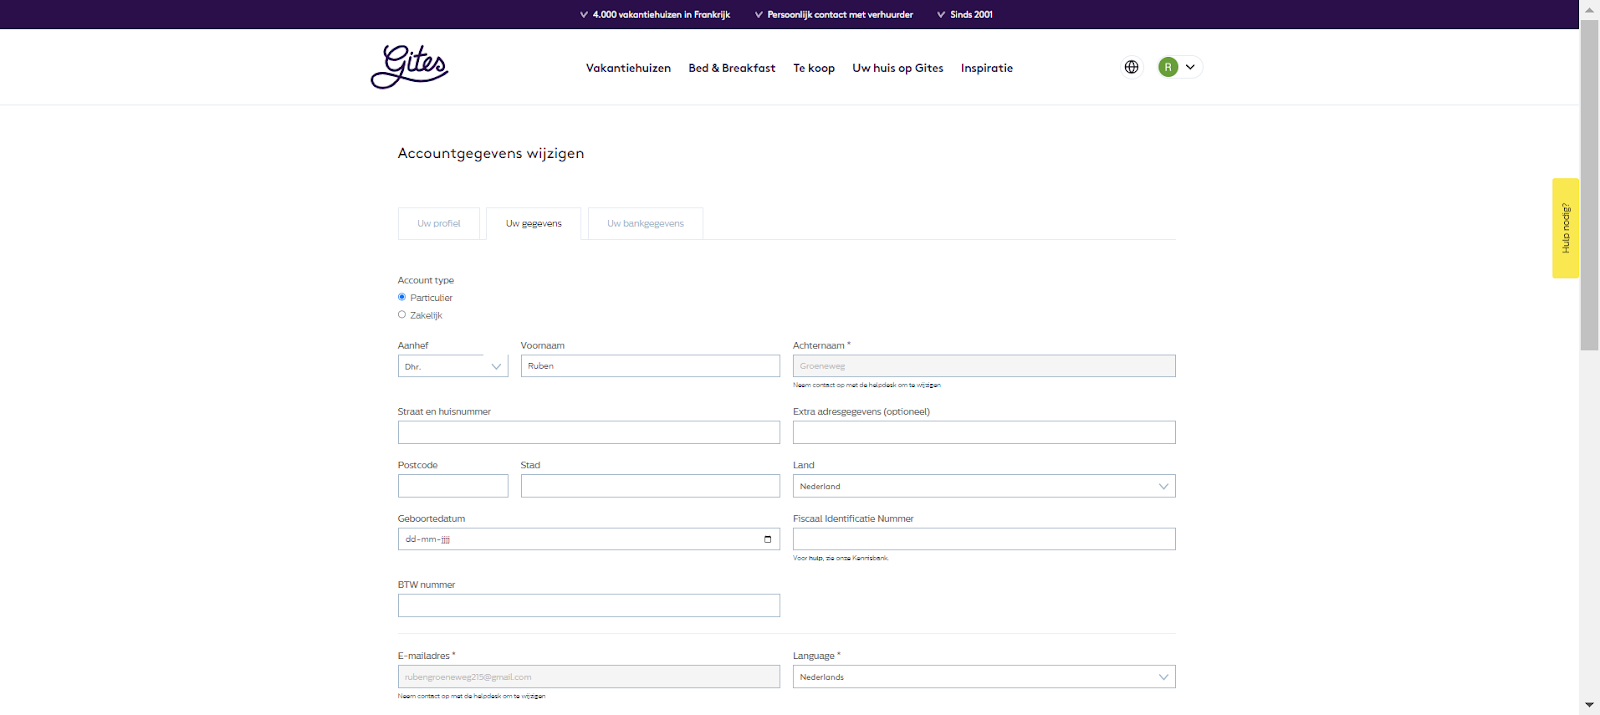Click the scrollbar up arrow
1600x715 pixels.
pos(1589,8)
